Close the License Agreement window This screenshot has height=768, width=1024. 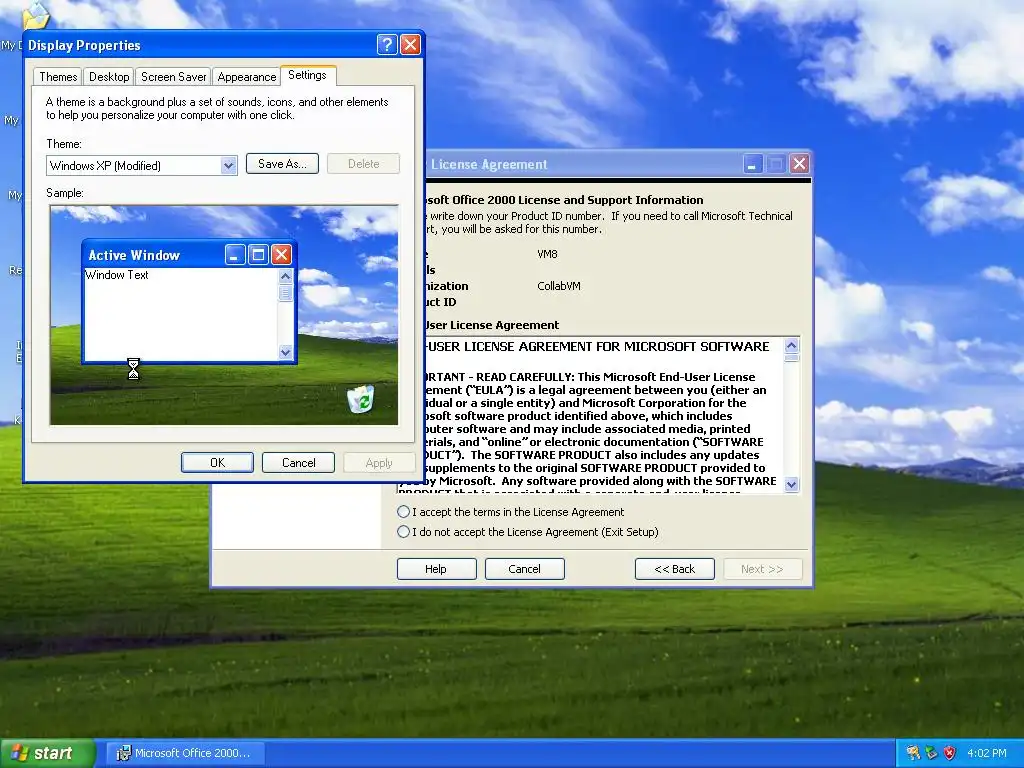click(799, 163)
